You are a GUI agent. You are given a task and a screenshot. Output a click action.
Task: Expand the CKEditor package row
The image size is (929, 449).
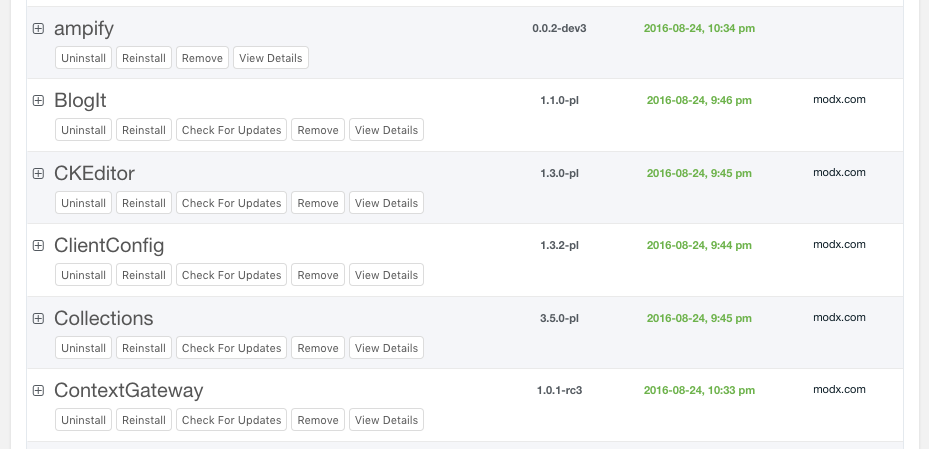click(x=38, y=174)
